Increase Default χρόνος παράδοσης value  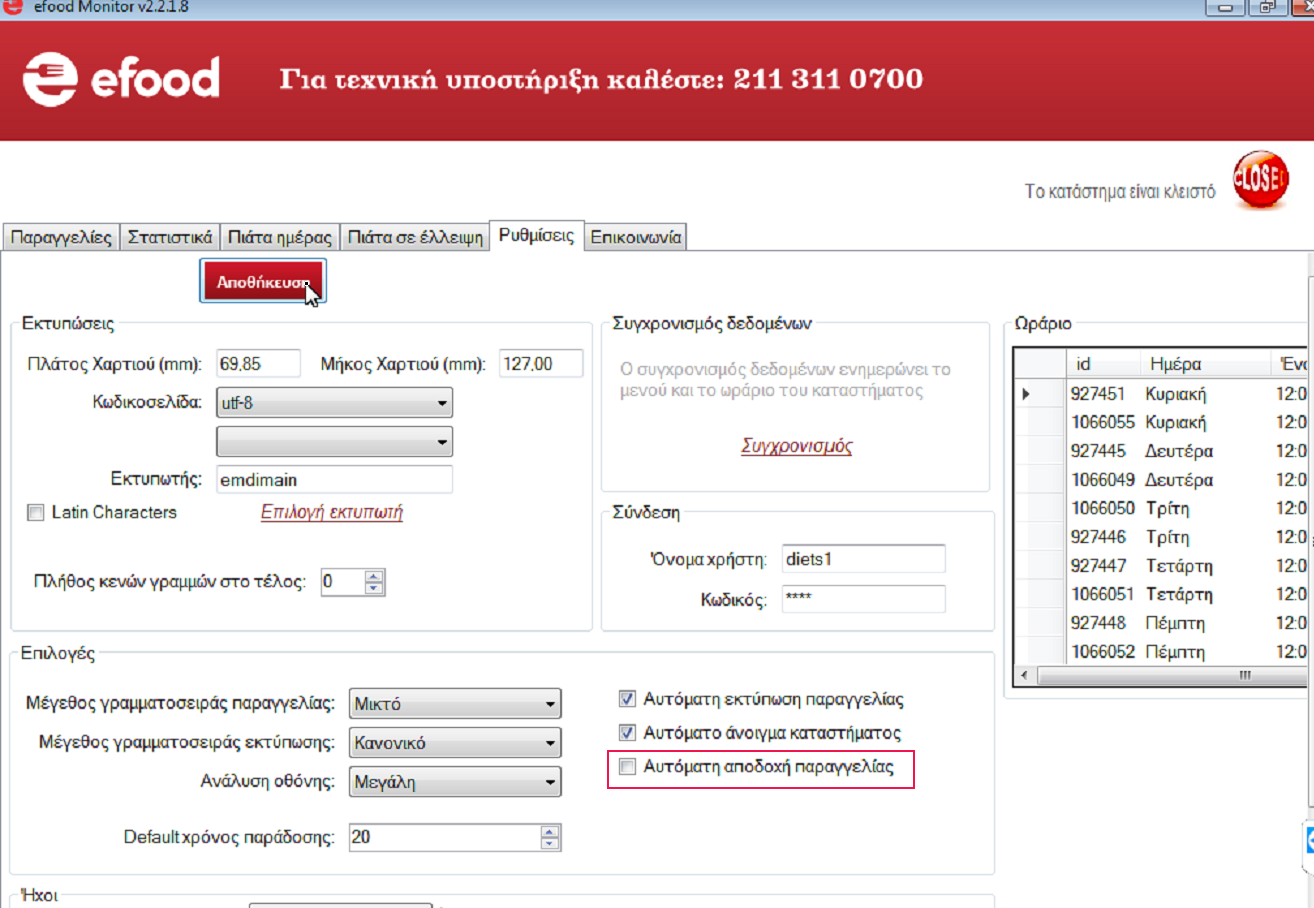pos(549,831)
